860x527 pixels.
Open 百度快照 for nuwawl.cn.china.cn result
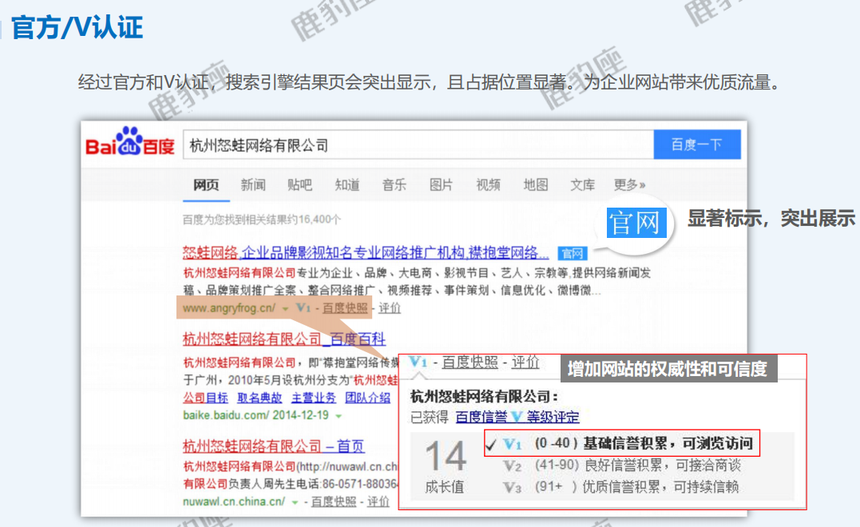pyautogui.click(x=333, y=502)
